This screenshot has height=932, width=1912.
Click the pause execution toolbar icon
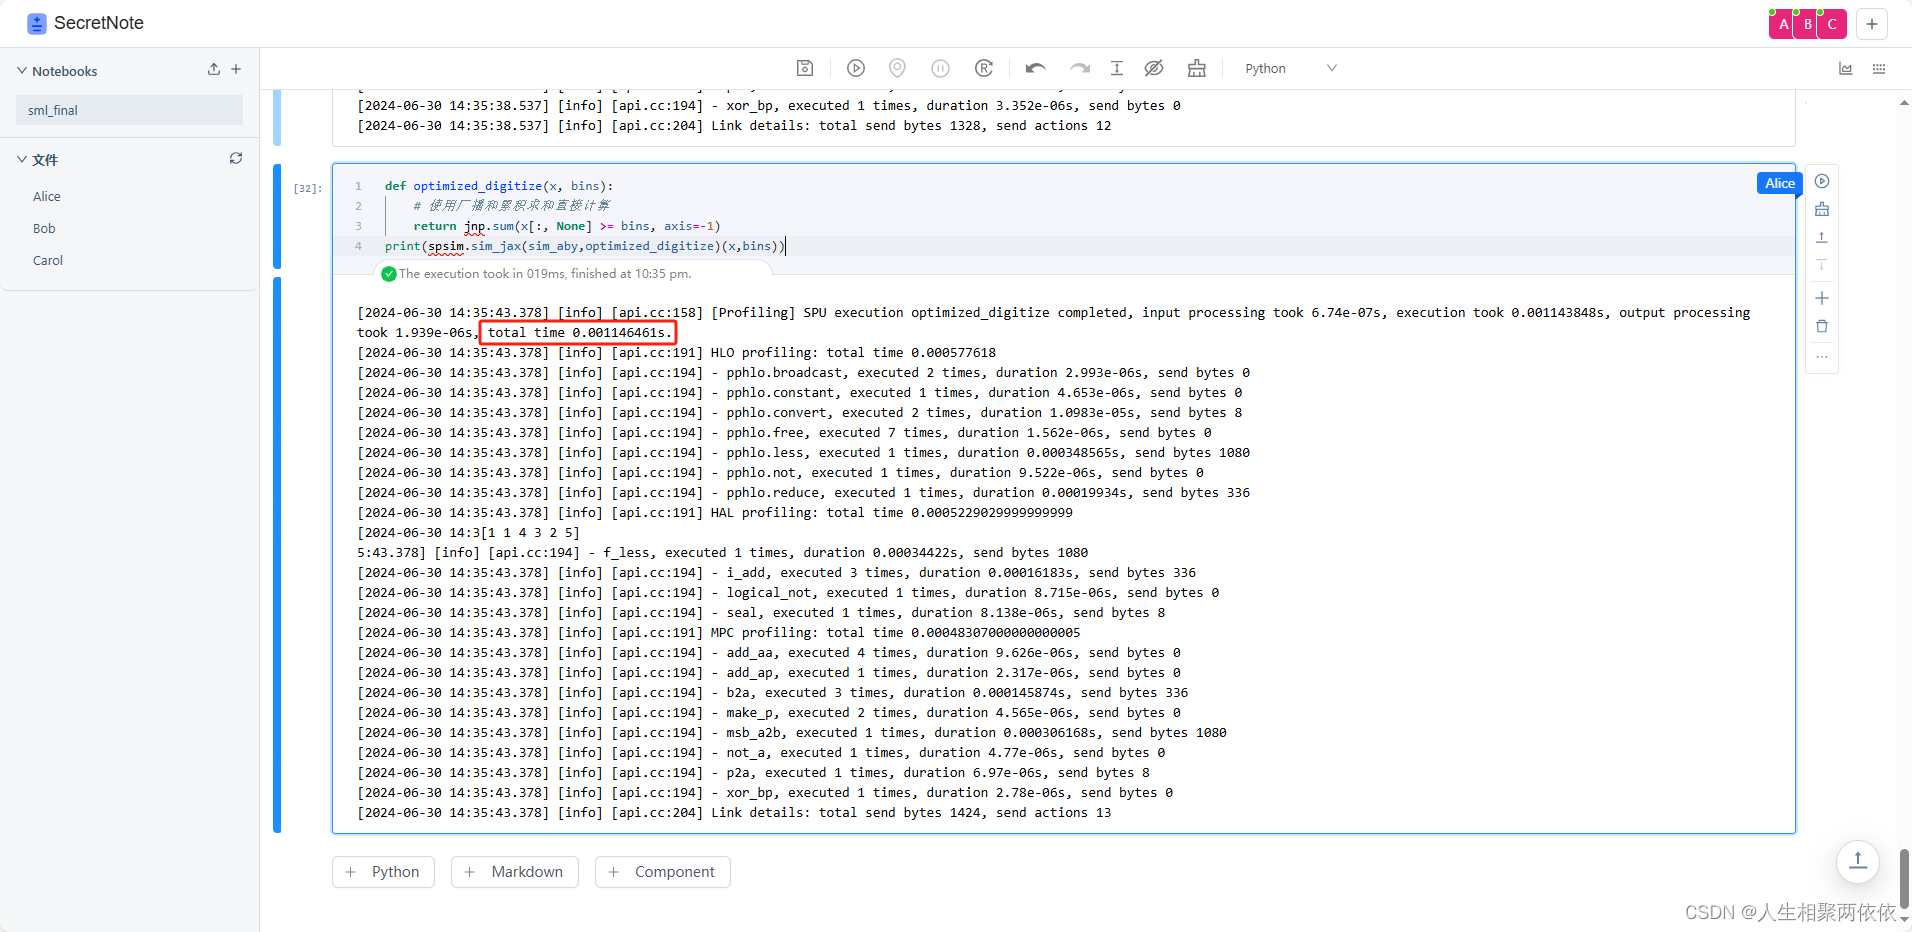click(x=940, y=68)
